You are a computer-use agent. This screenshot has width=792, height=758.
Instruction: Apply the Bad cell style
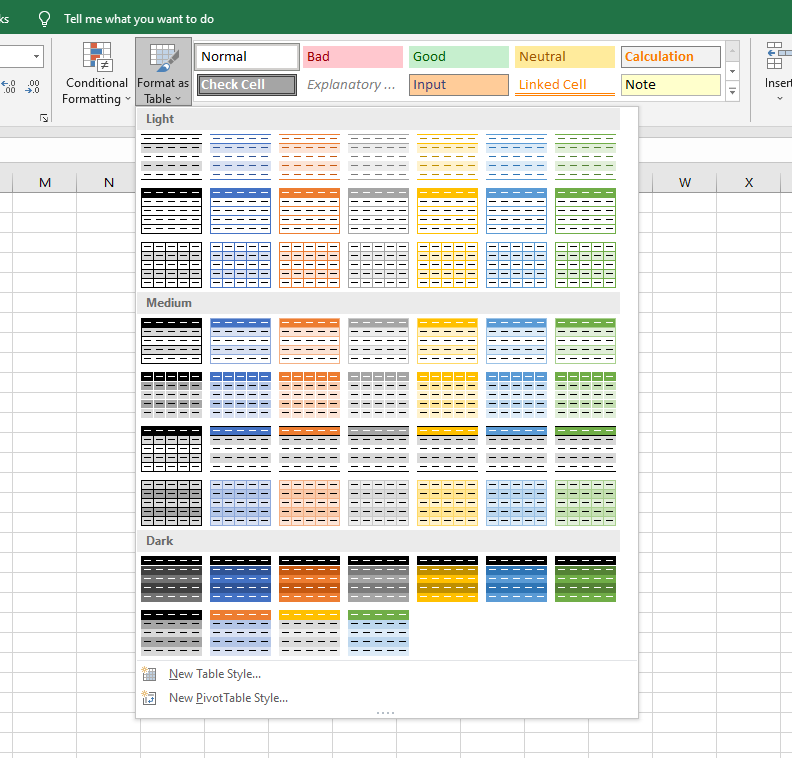click(x=353, y=57)
